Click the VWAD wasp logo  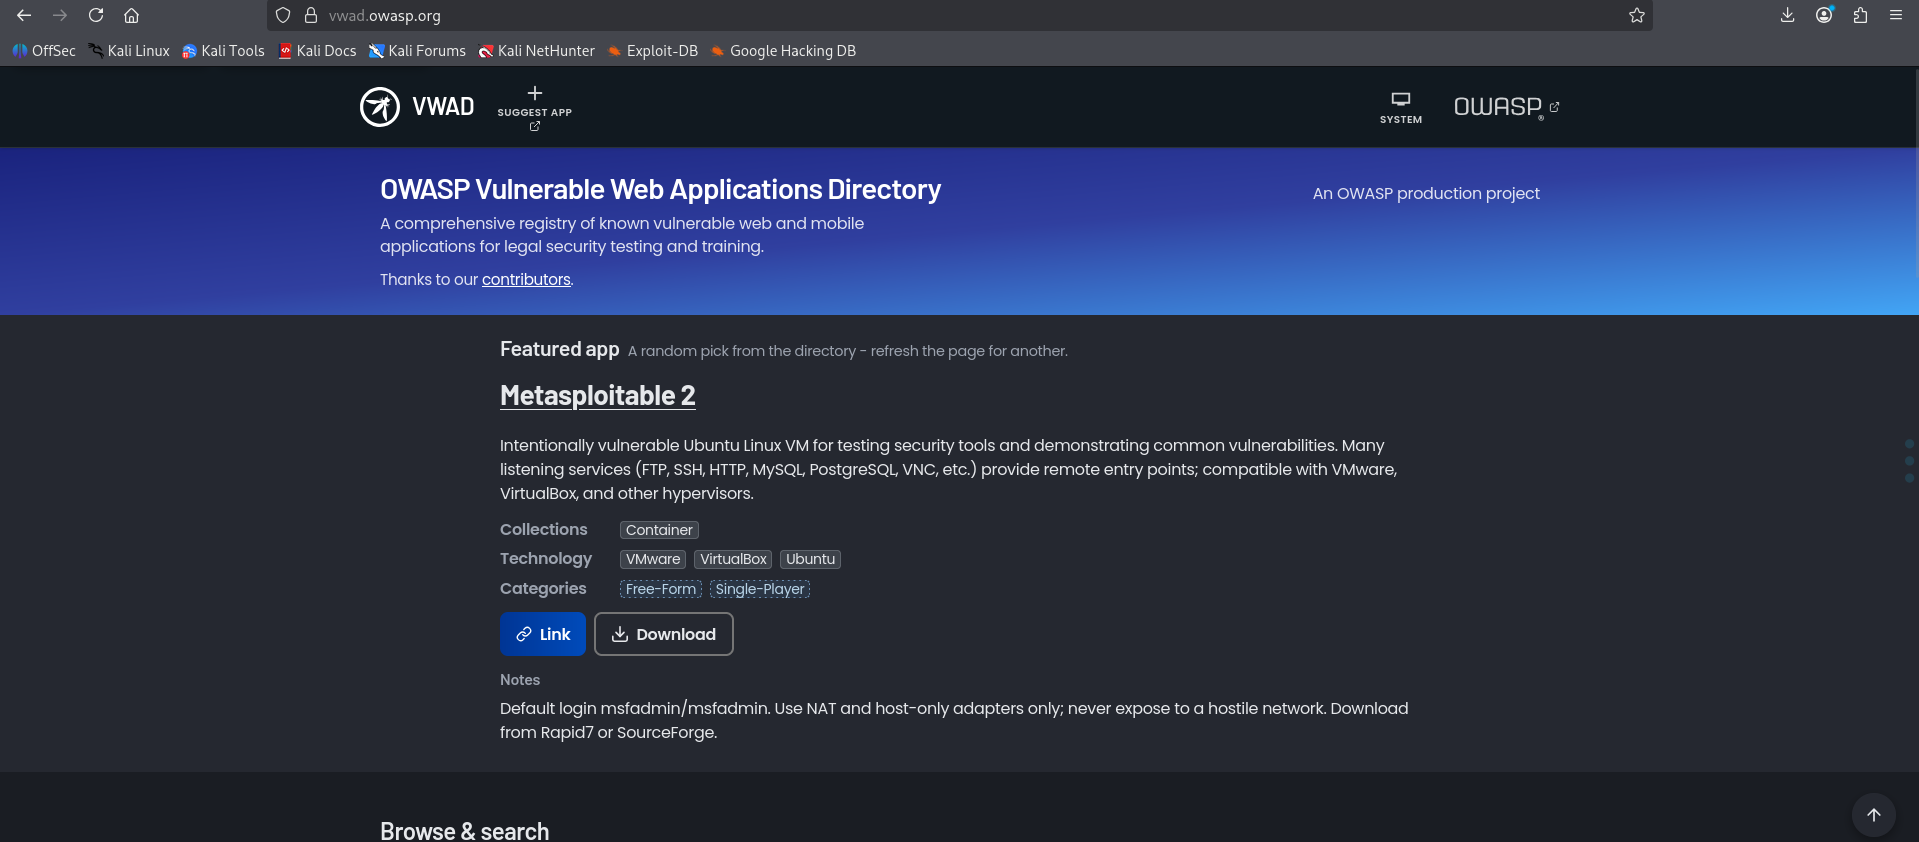(380, 107)
